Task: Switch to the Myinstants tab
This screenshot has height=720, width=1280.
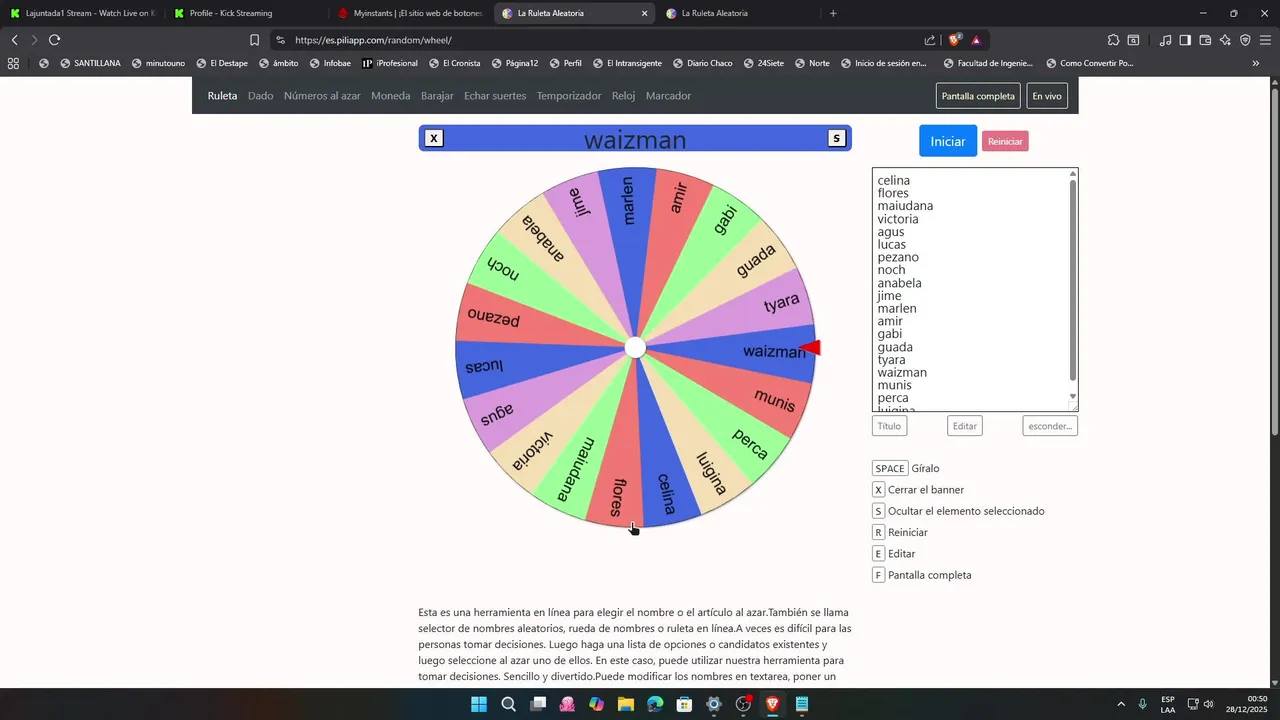Action: pos(409,13)
